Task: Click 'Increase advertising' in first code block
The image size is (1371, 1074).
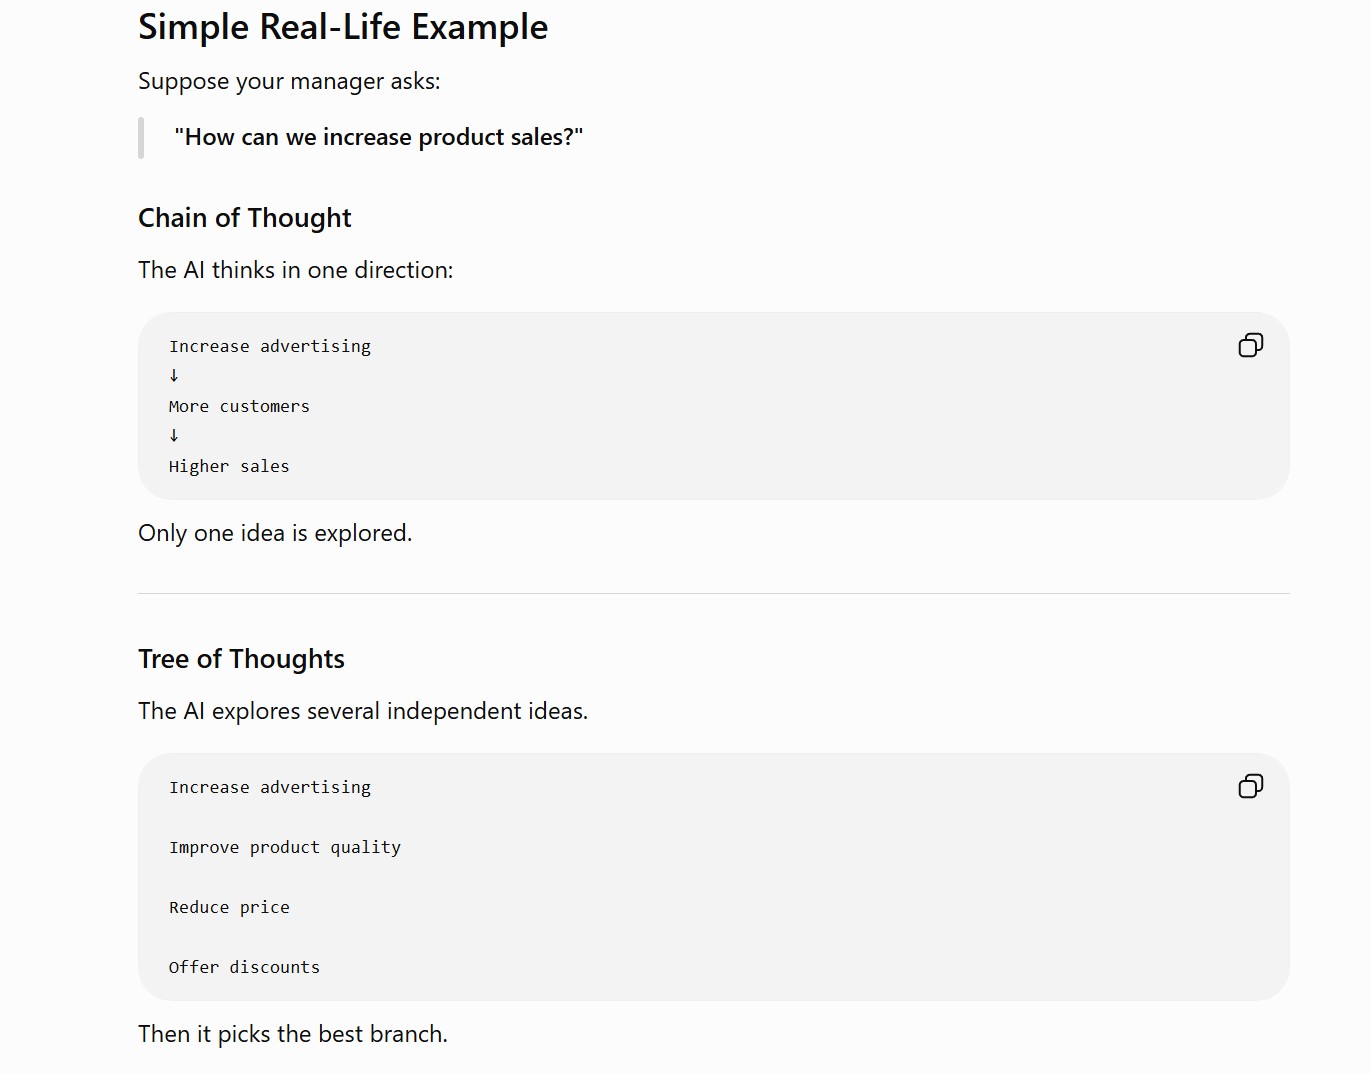Action: coord(270,346)
